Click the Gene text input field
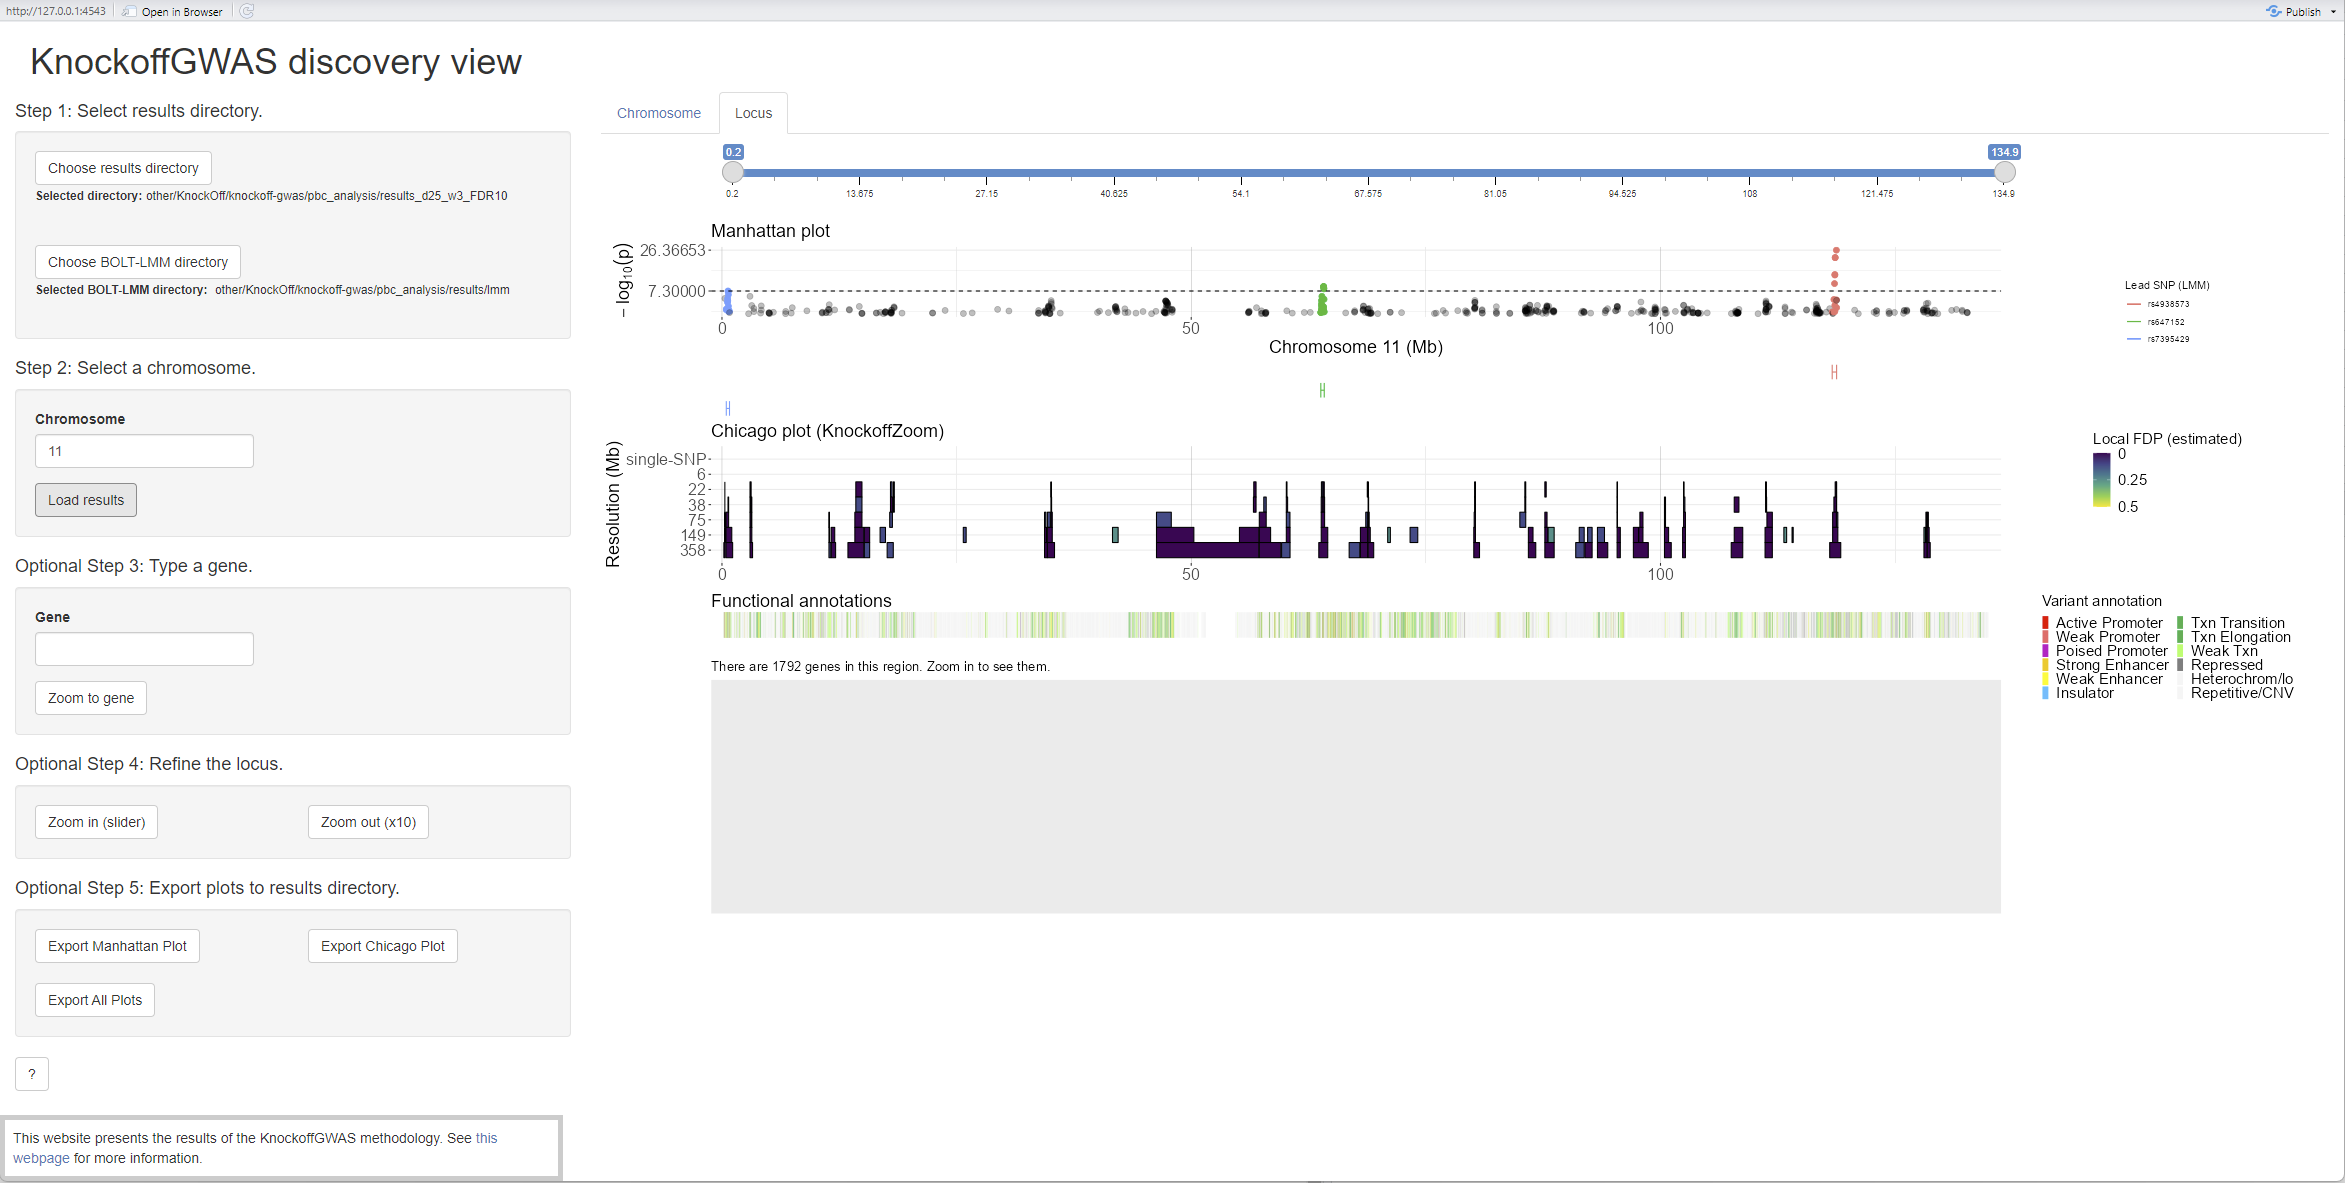Viewport: 2345px width, 1183px height. click(144, 649)
